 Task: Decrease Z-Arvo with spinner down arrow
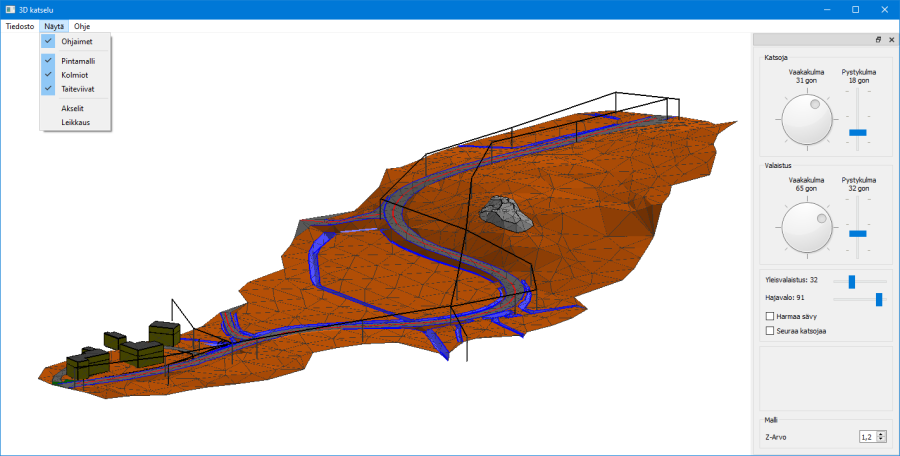pyautogui.click(x=879, y=440)
